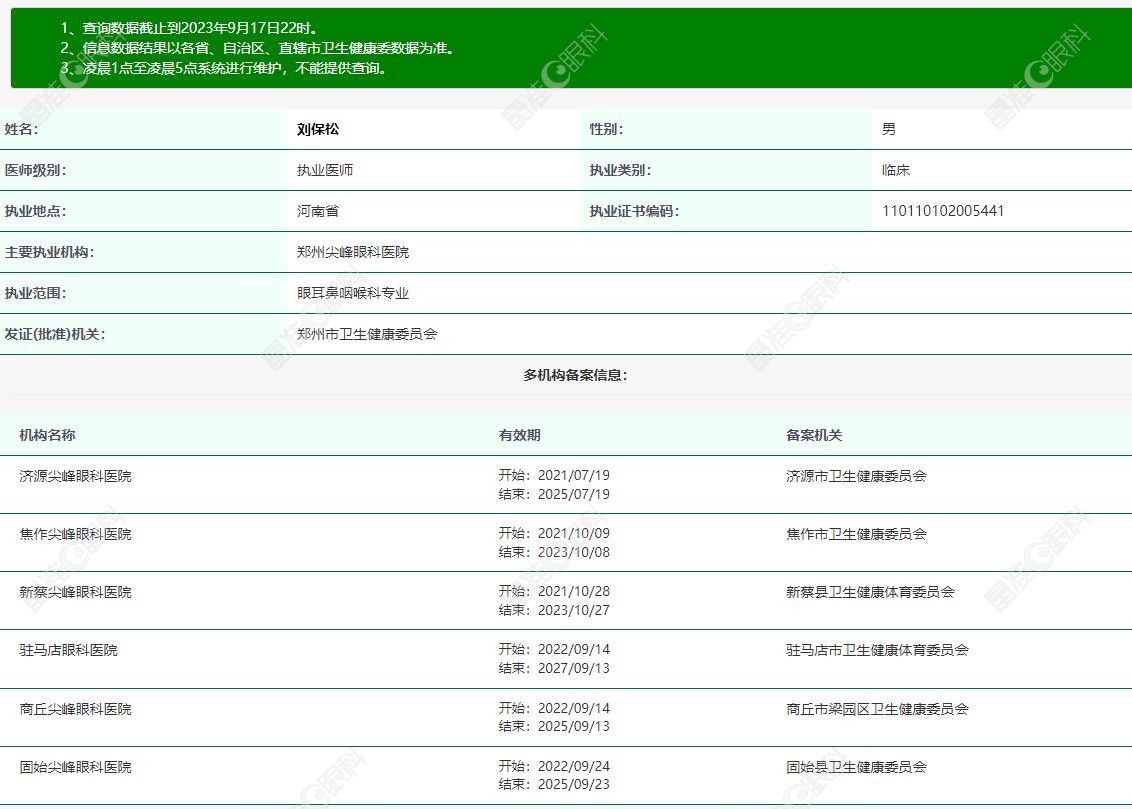Click the 临床 practice category value
Image resolution: width=1132 pixels, height=809 pixels.
point(896,170)
